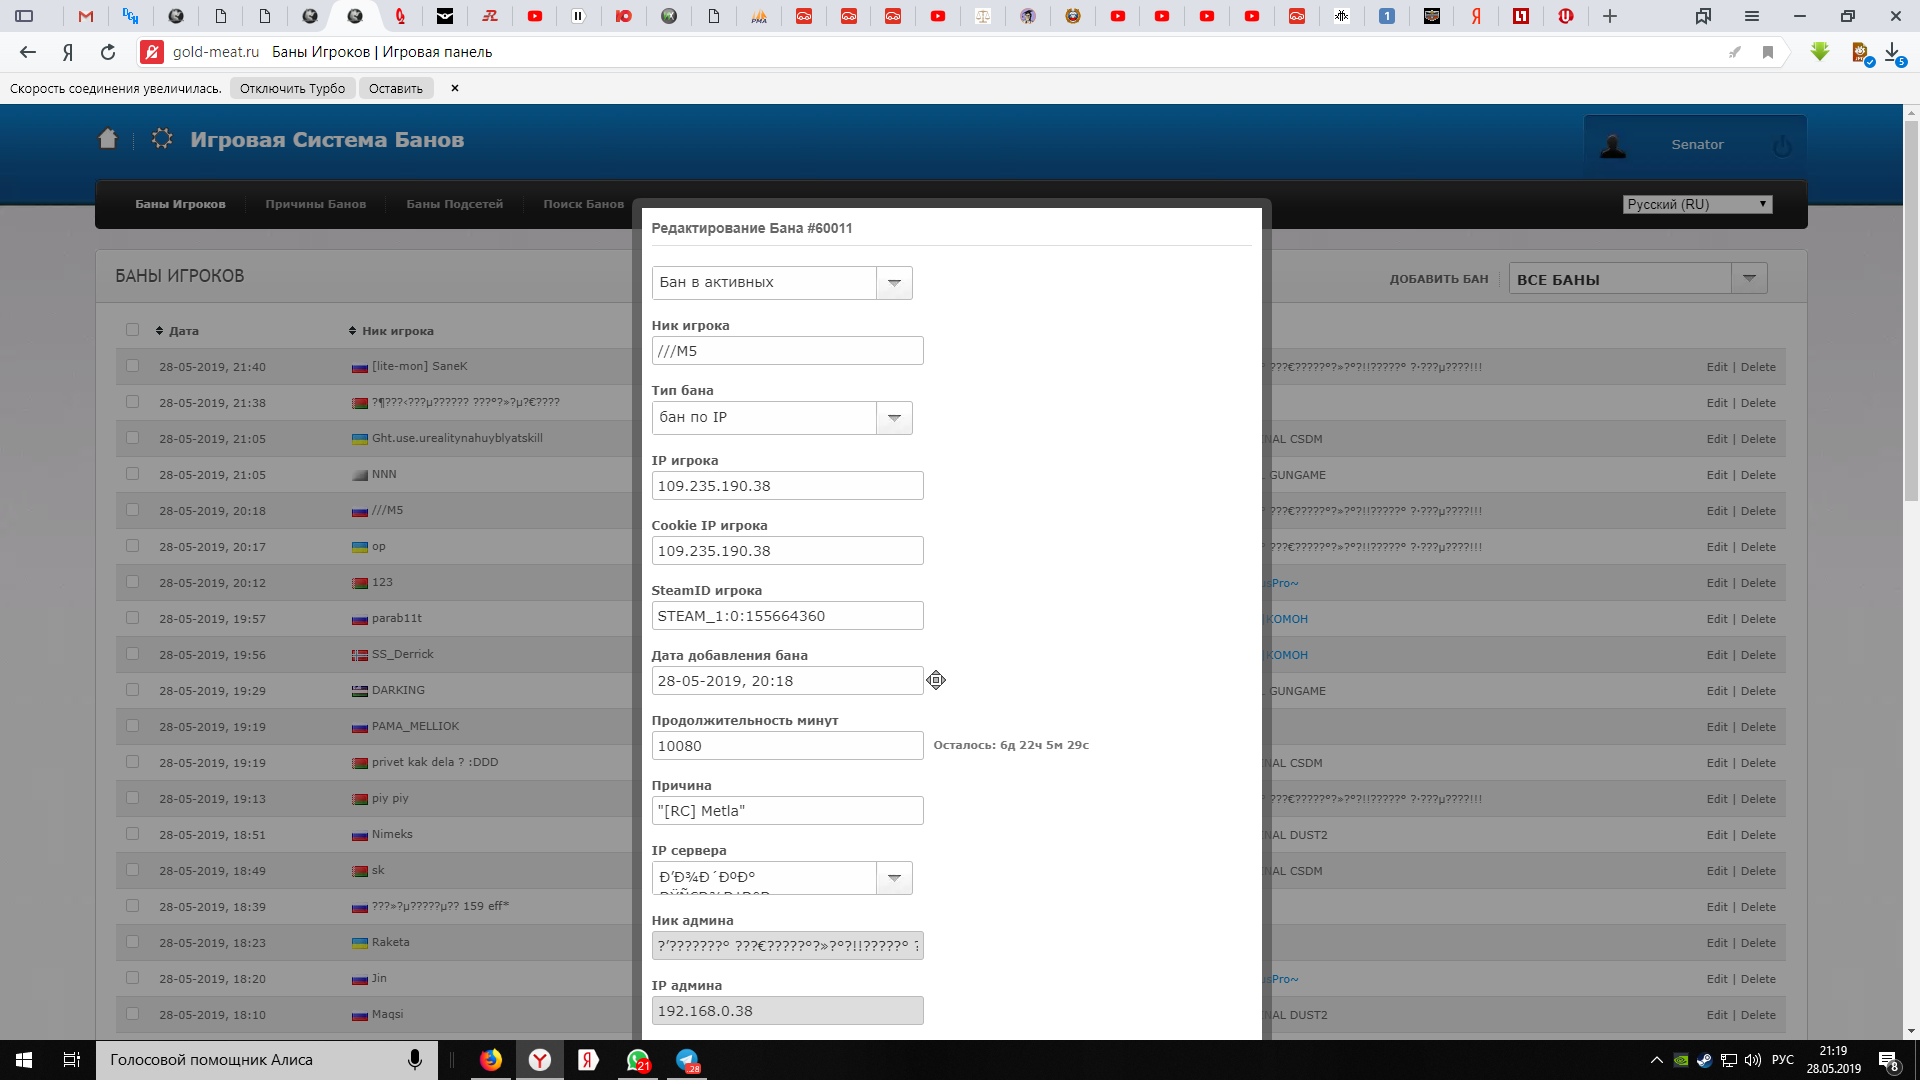The height and width of the screenshot is (1084, 1920).
Task: Open browser downloads icon
Action: coord(1893,52)
